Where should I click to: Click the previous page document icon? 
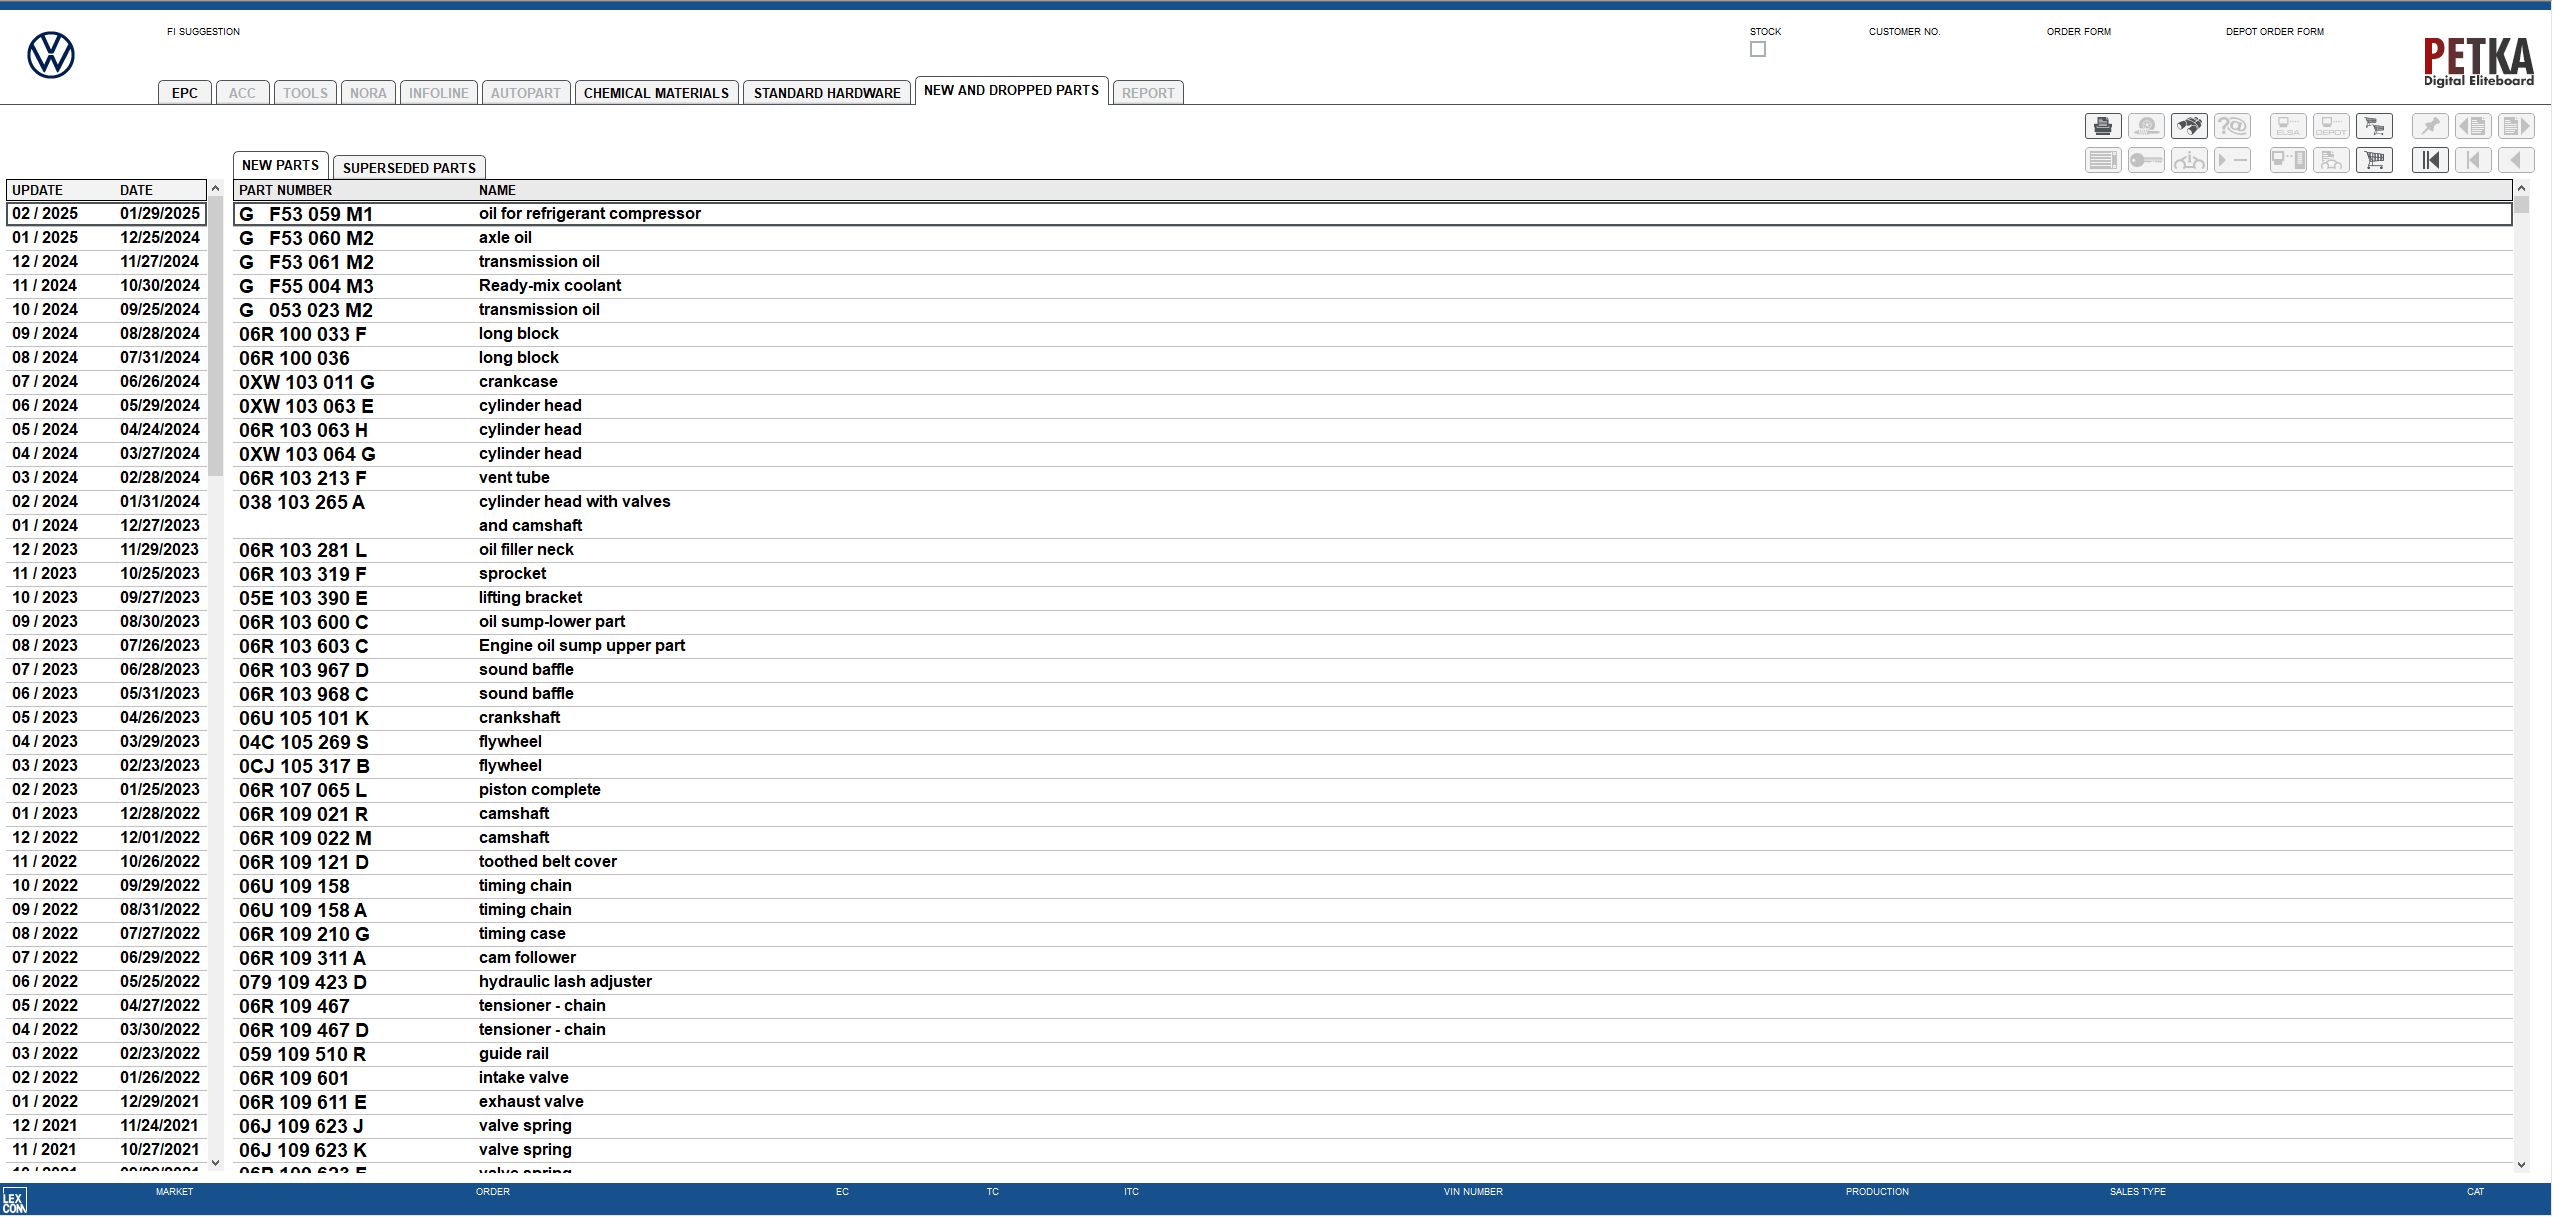coord(2473,126)
